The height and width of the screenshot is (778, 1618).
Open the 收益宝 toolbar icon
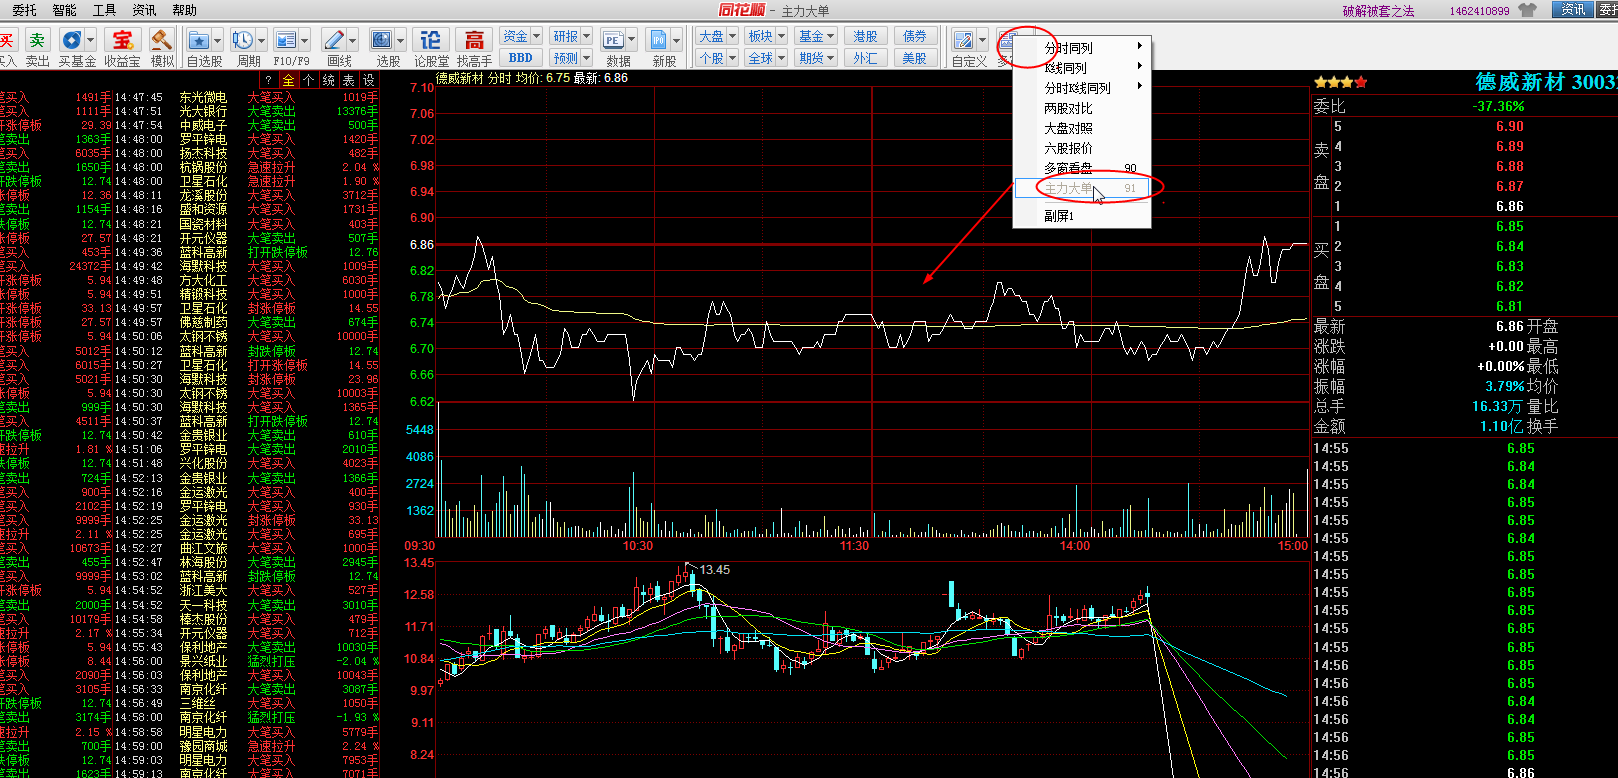[x=122, y=40]
